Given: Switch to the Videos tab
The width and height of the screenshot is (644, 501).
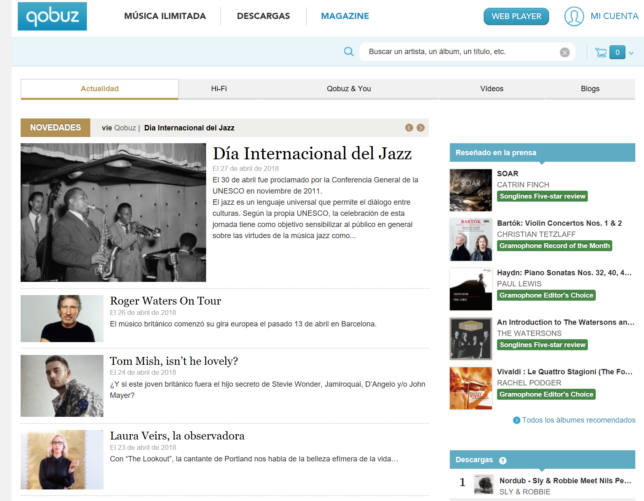Looking at the screenshot, I should [x=492, y=89].
